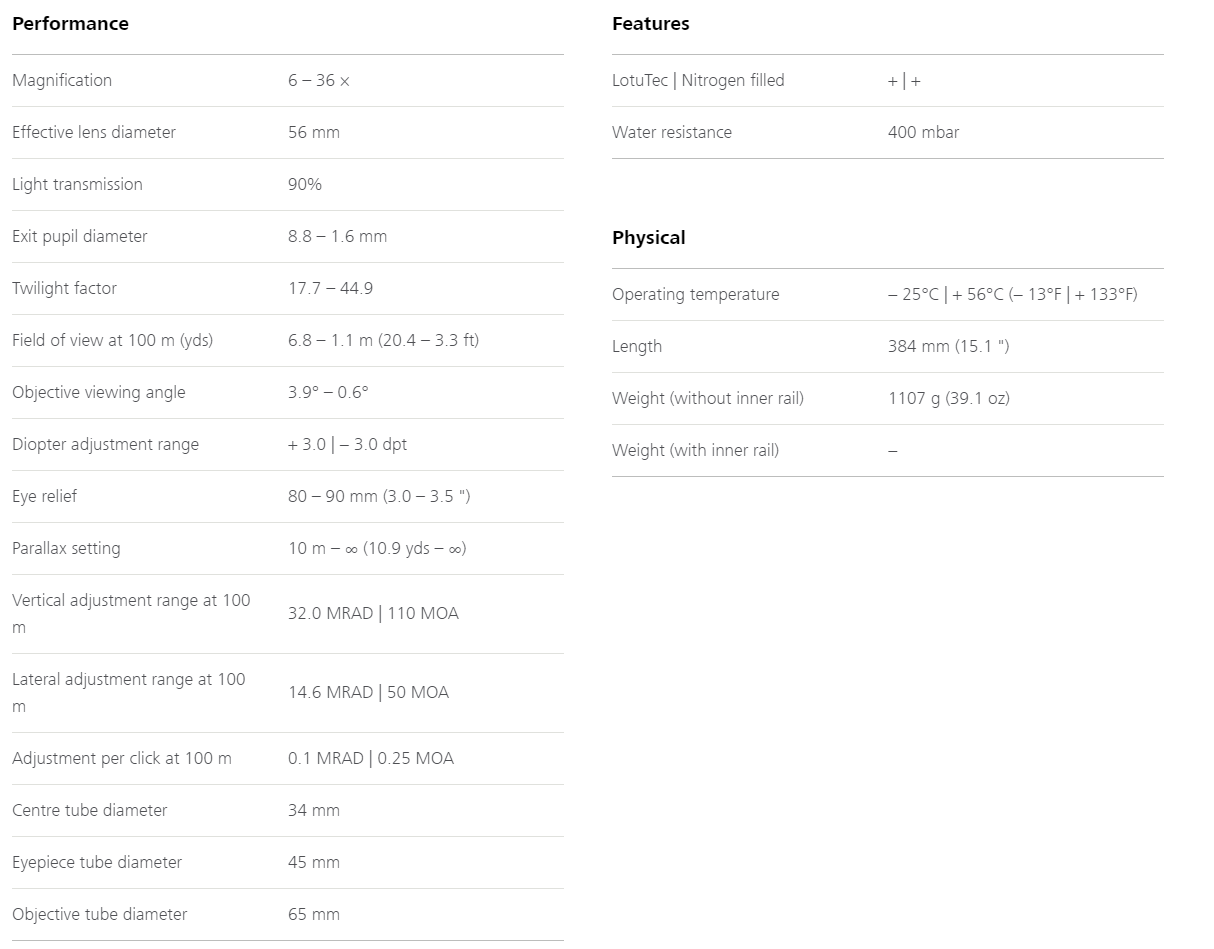
Task: Click the Parallax setting label
Action: [x=66, y=548]
